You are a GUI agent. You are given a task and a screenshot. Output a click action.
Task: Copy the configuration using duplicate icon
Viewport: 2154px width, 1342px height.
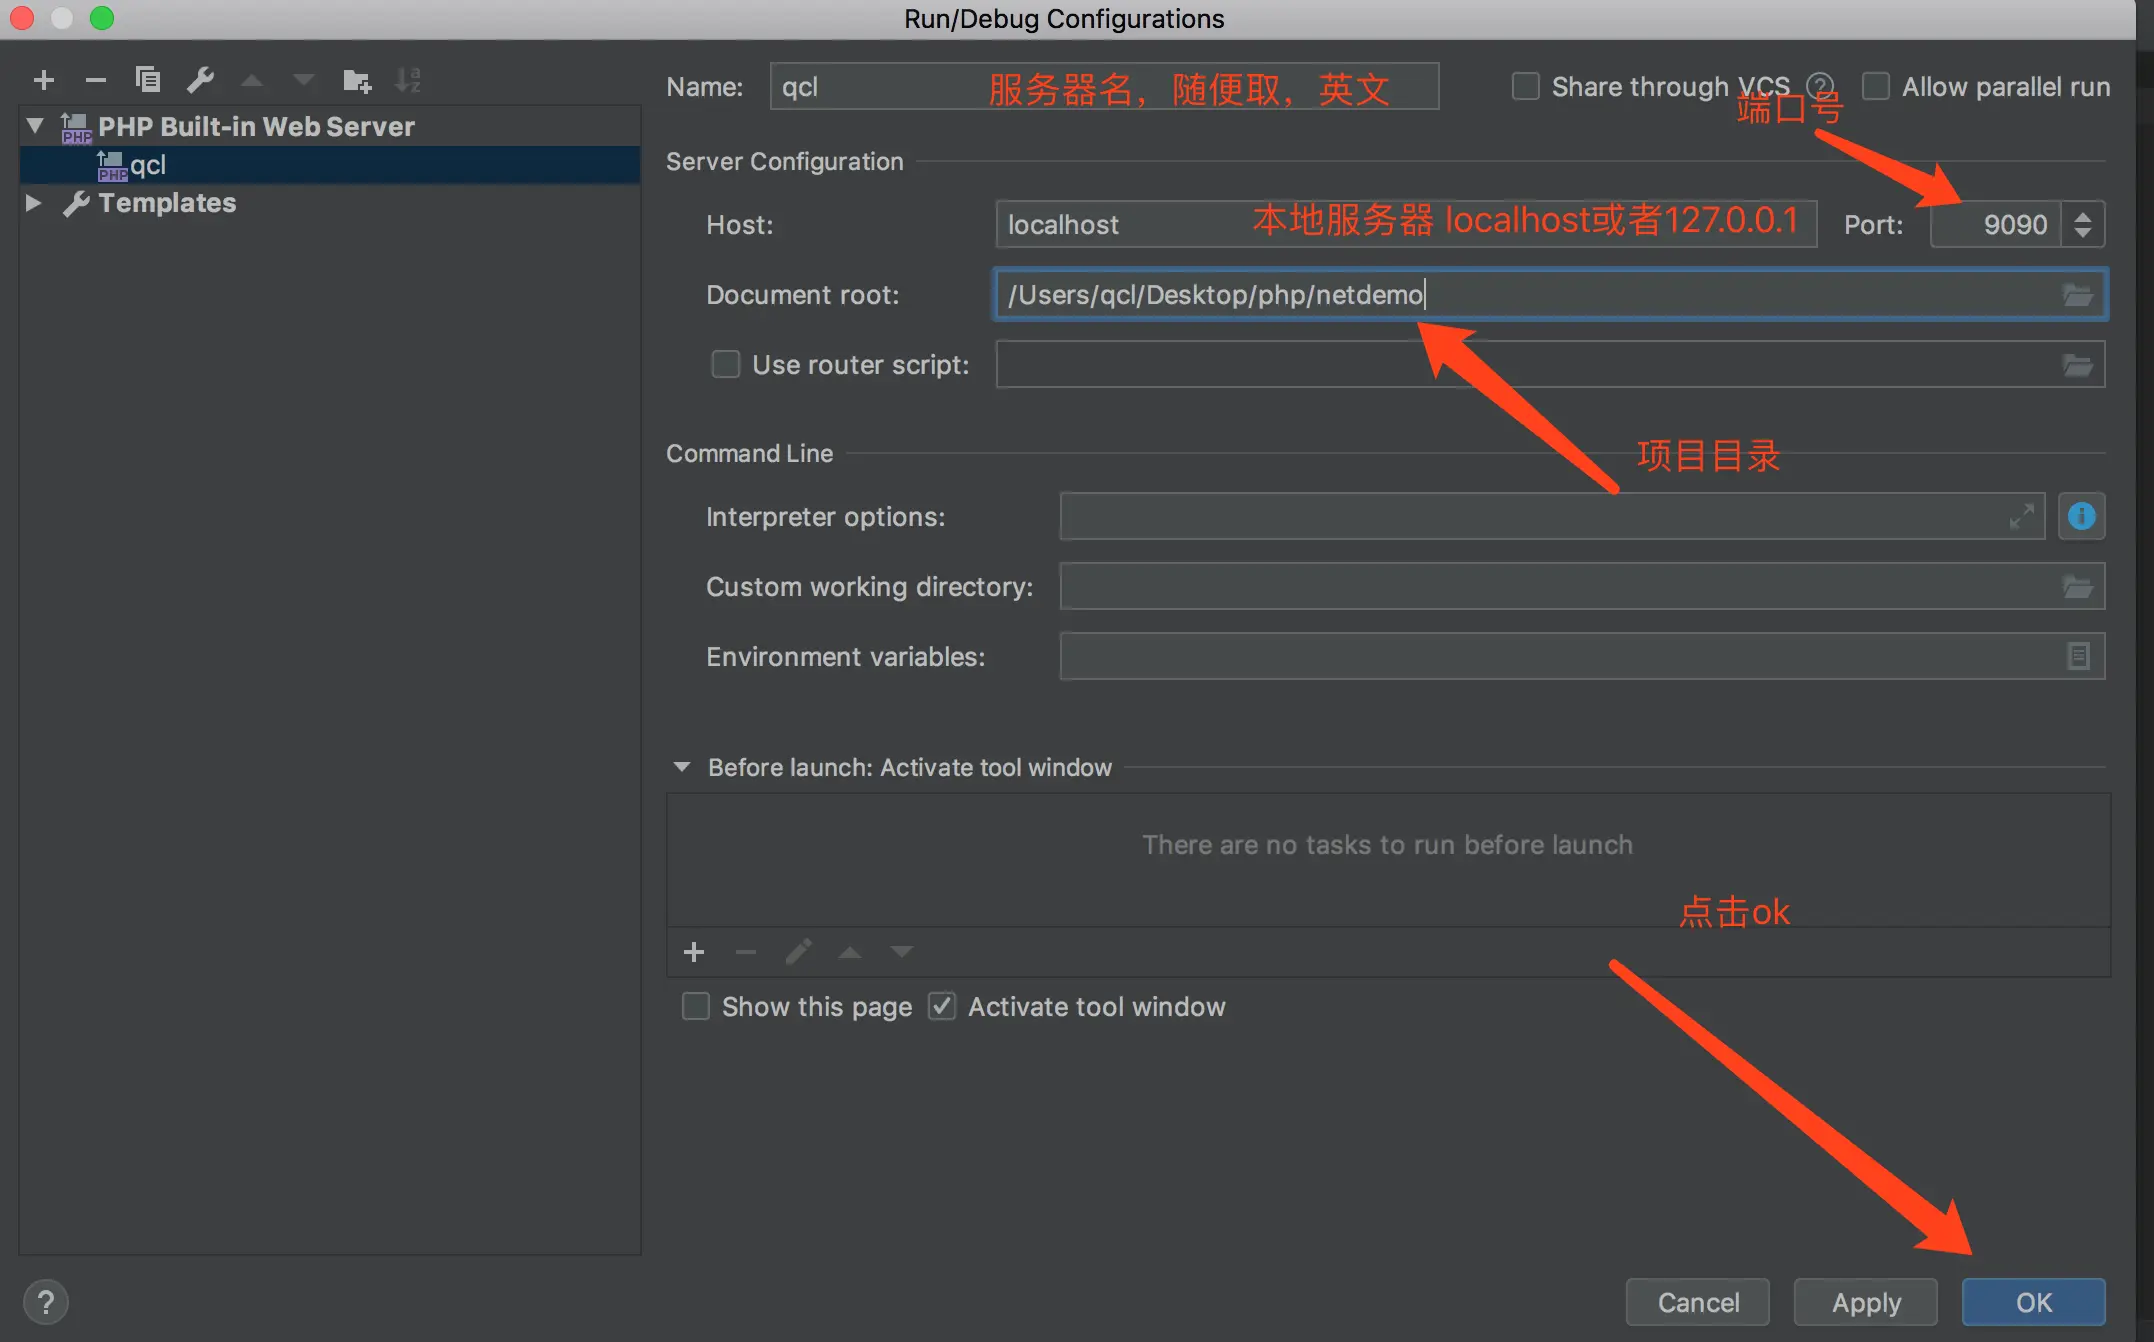148,80
